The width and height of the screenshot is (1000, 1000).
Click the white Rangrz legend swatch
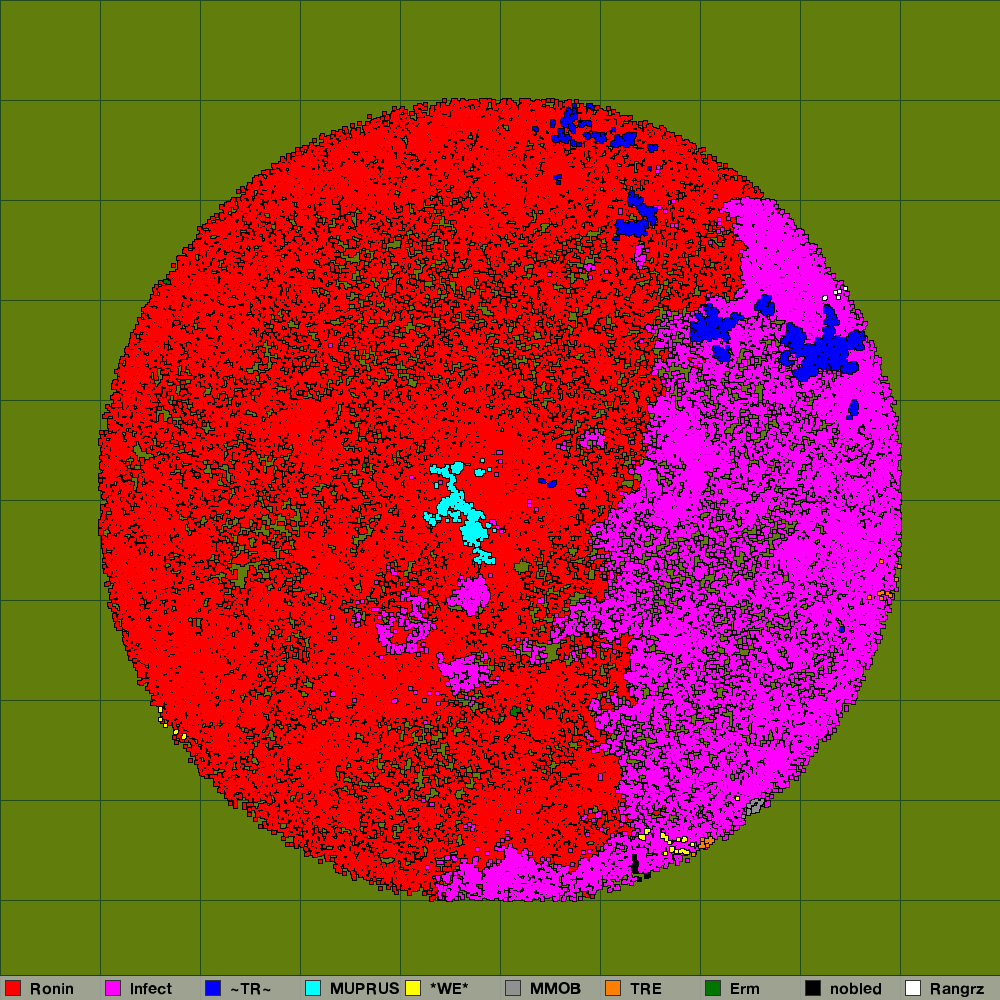pyautogui.click(x=913, y=989)
